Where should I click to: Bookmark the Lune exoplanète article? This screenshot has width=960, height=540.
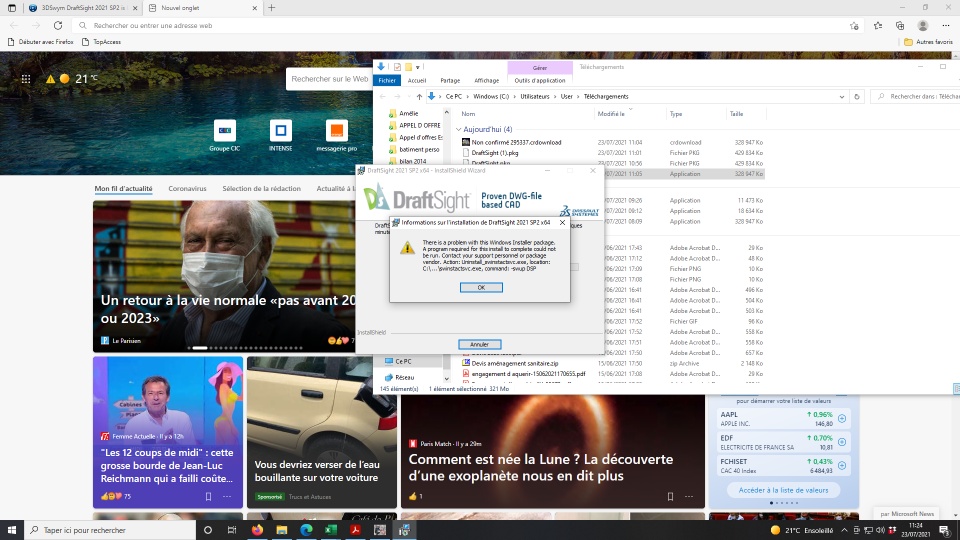pos(670,497)
